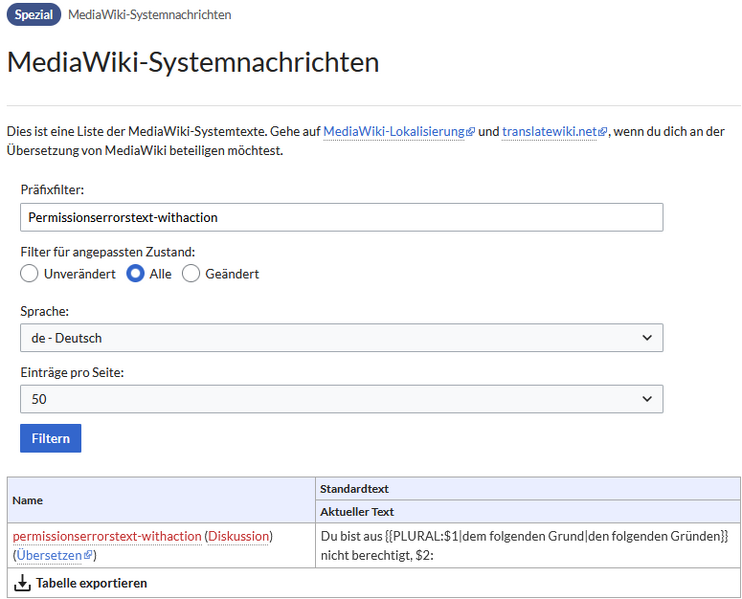
Task: Open the Sprache dropdown
Action: 341,338
